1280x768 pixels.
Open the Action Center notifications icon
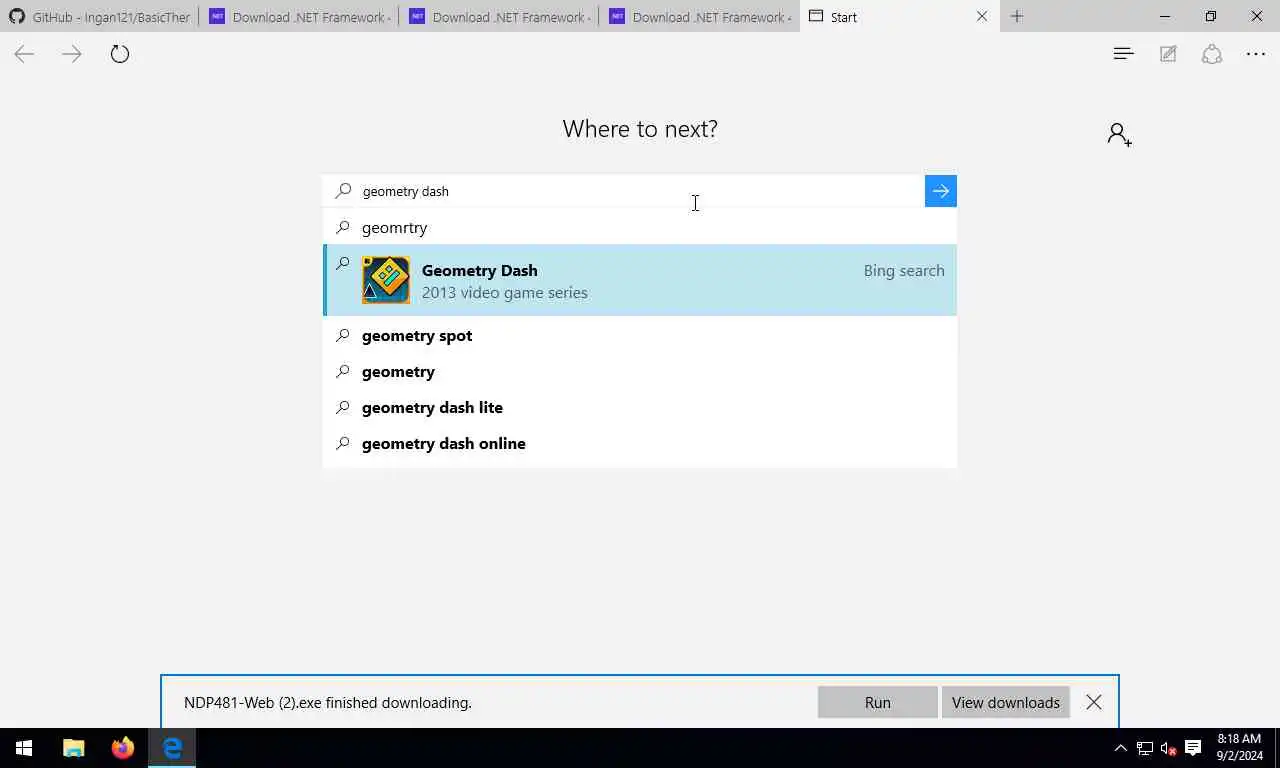tap(1193, 748)
